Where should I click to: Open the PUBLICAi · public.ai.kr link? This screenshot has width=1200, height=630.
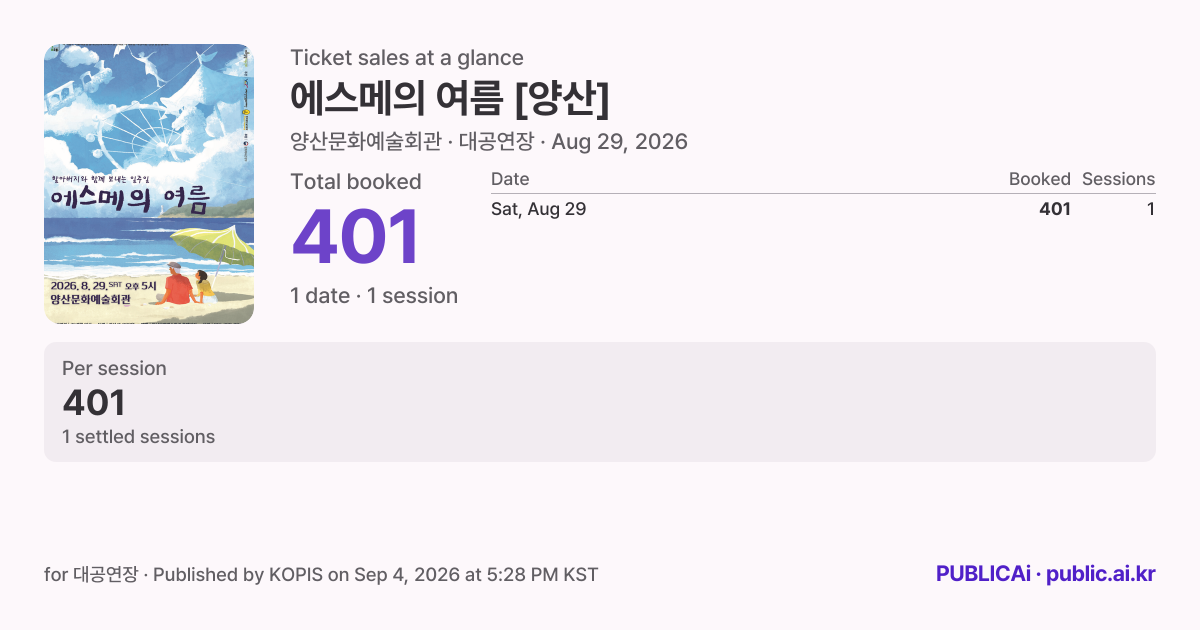tap(1046, 574)
